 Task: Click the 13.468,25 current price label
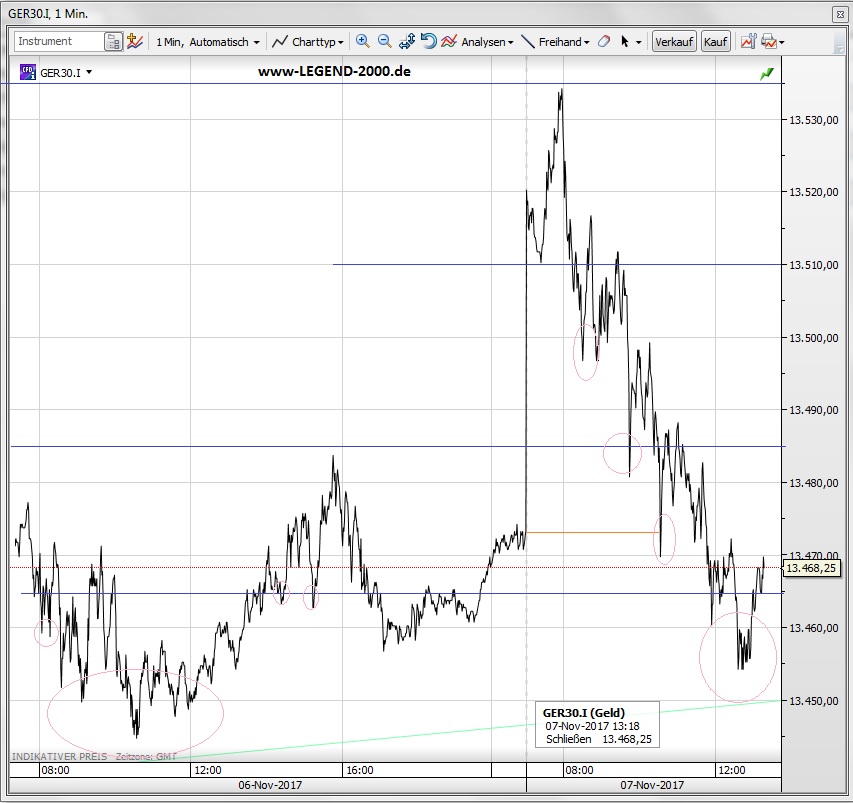[811, 569]
